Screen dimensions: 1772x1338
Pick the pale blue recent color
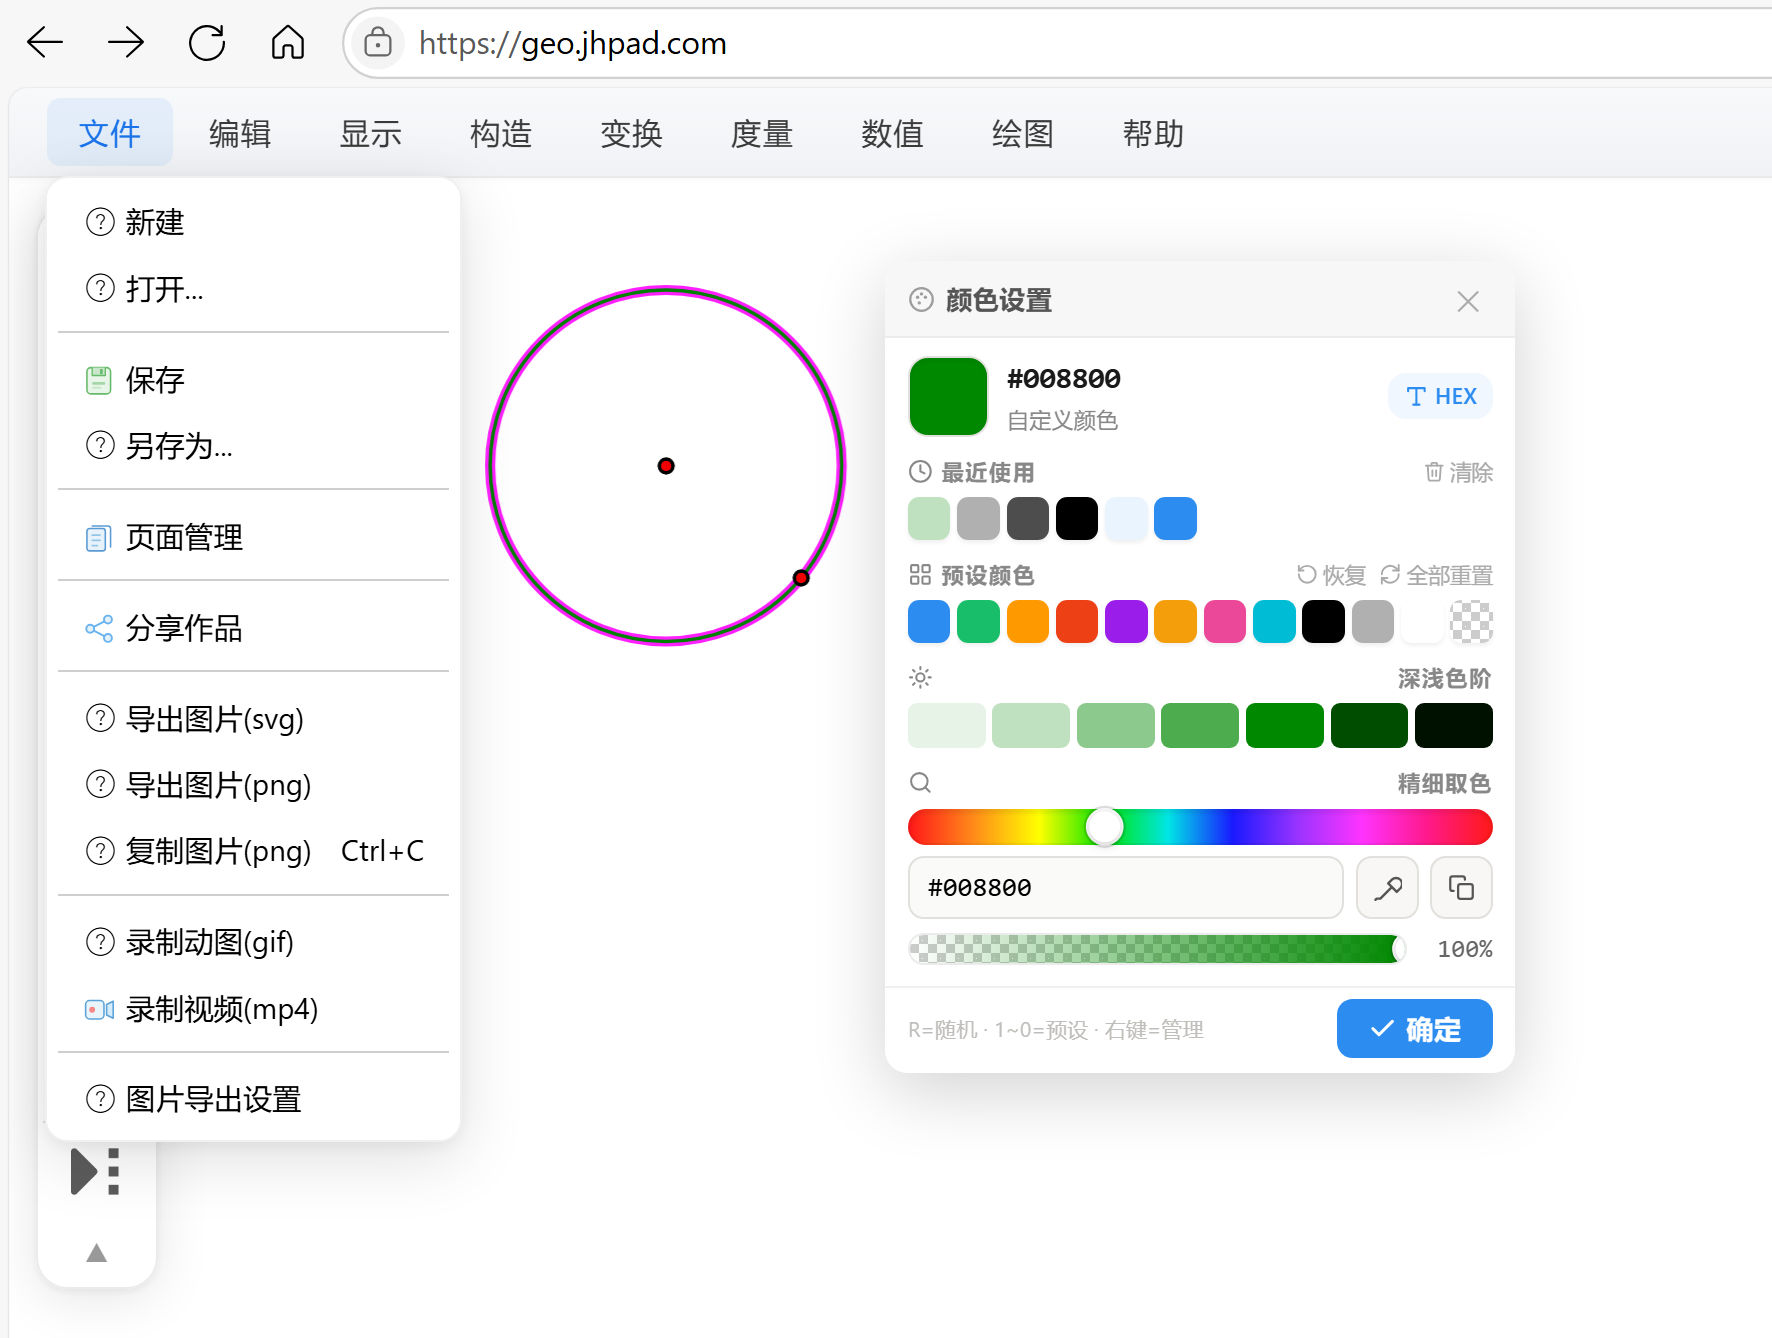tap(1126, 518)
